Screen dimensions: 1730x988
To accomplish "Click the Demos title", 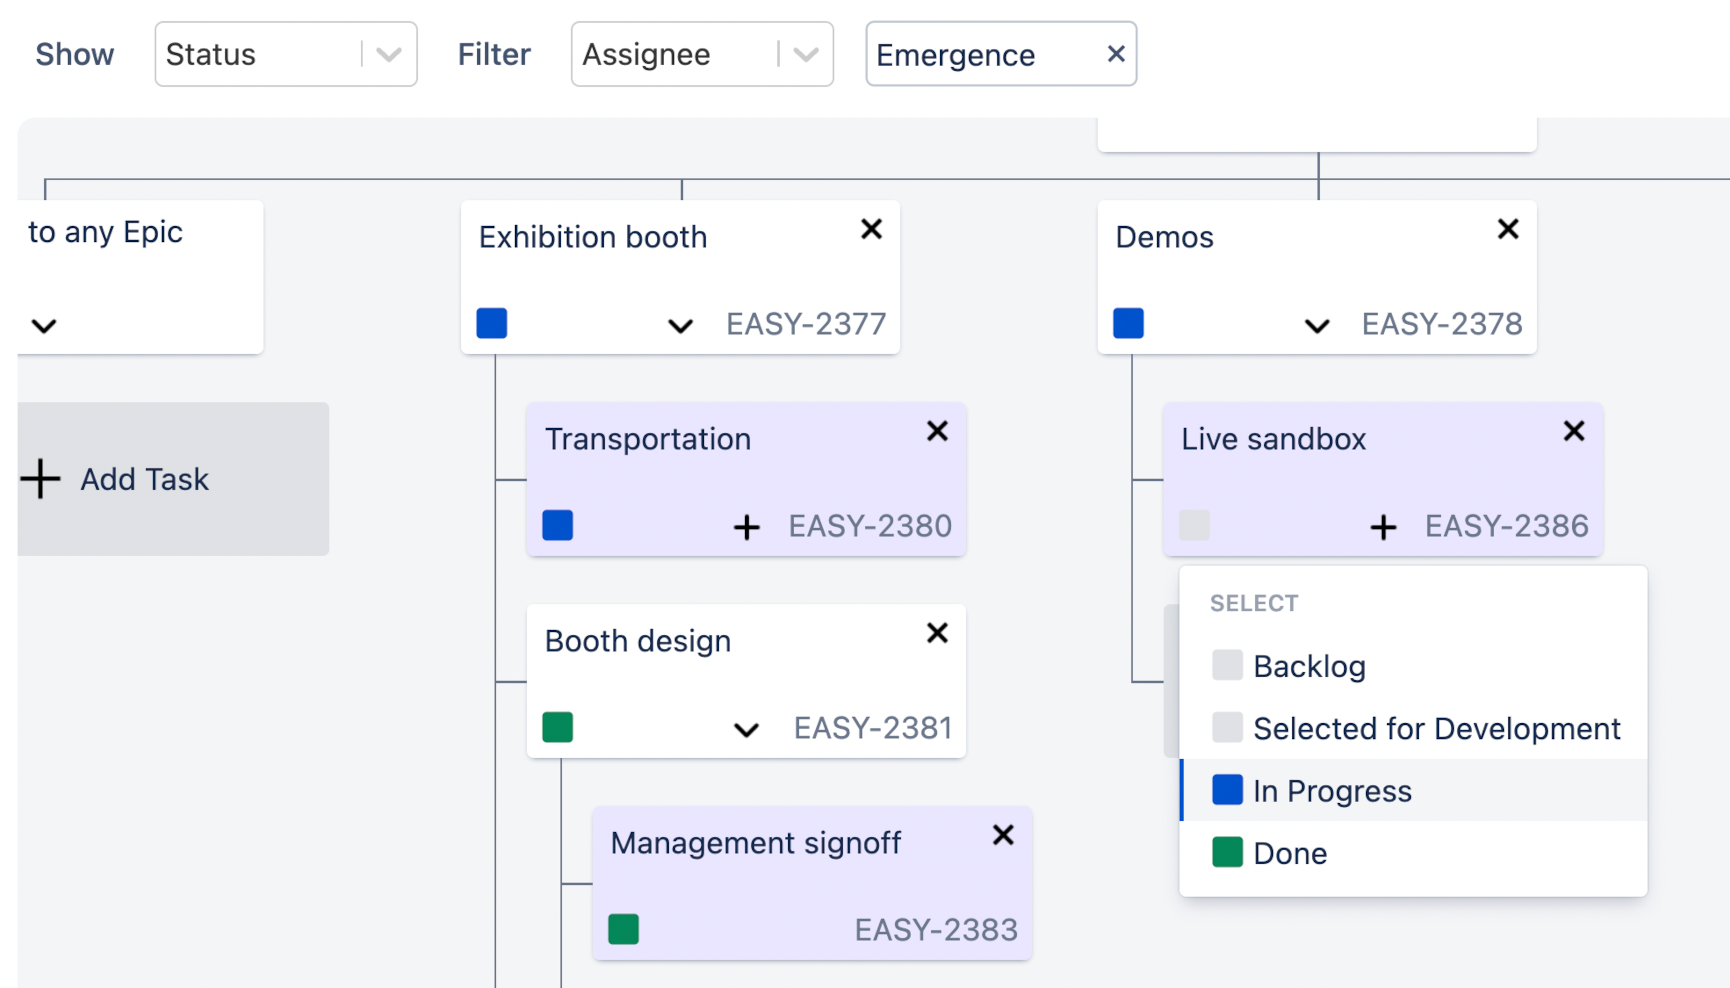I will coord(1165,237).
